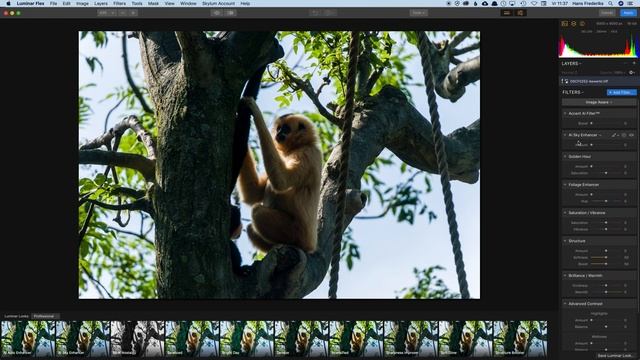Open the Help menu

(245, 3)
